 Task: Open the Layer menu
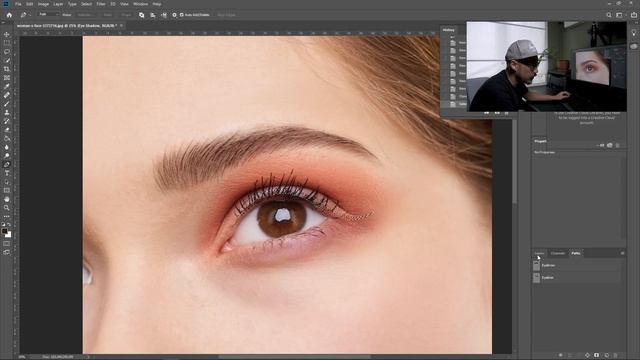click(58, 4)
